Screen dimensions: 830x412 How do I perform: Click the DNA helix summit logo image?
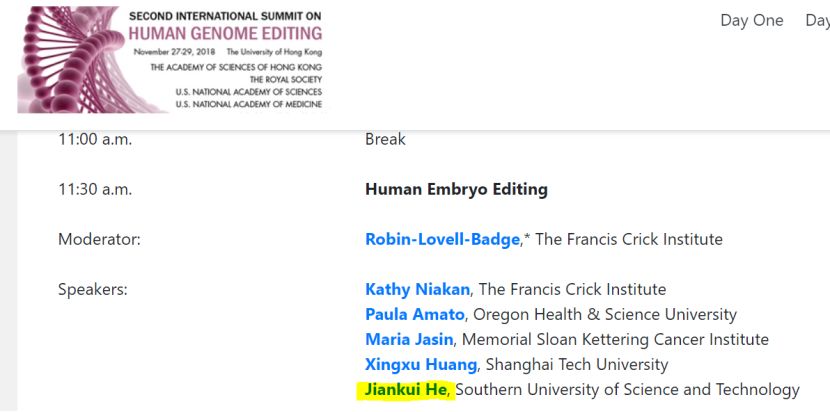(170, 59)
